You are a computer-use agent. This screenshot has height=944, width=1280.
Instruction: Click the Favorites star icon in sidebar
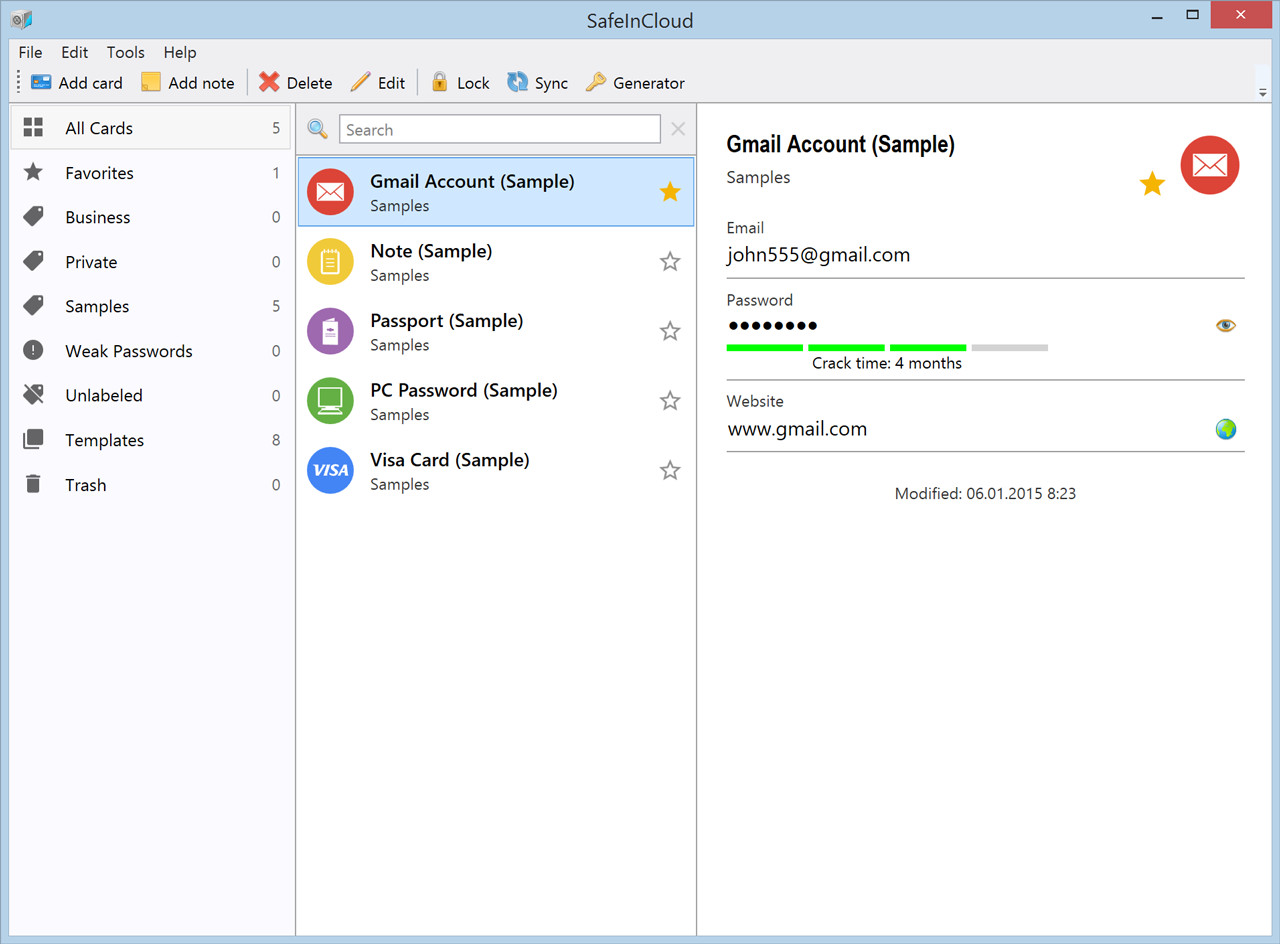[x=33, y=172]
